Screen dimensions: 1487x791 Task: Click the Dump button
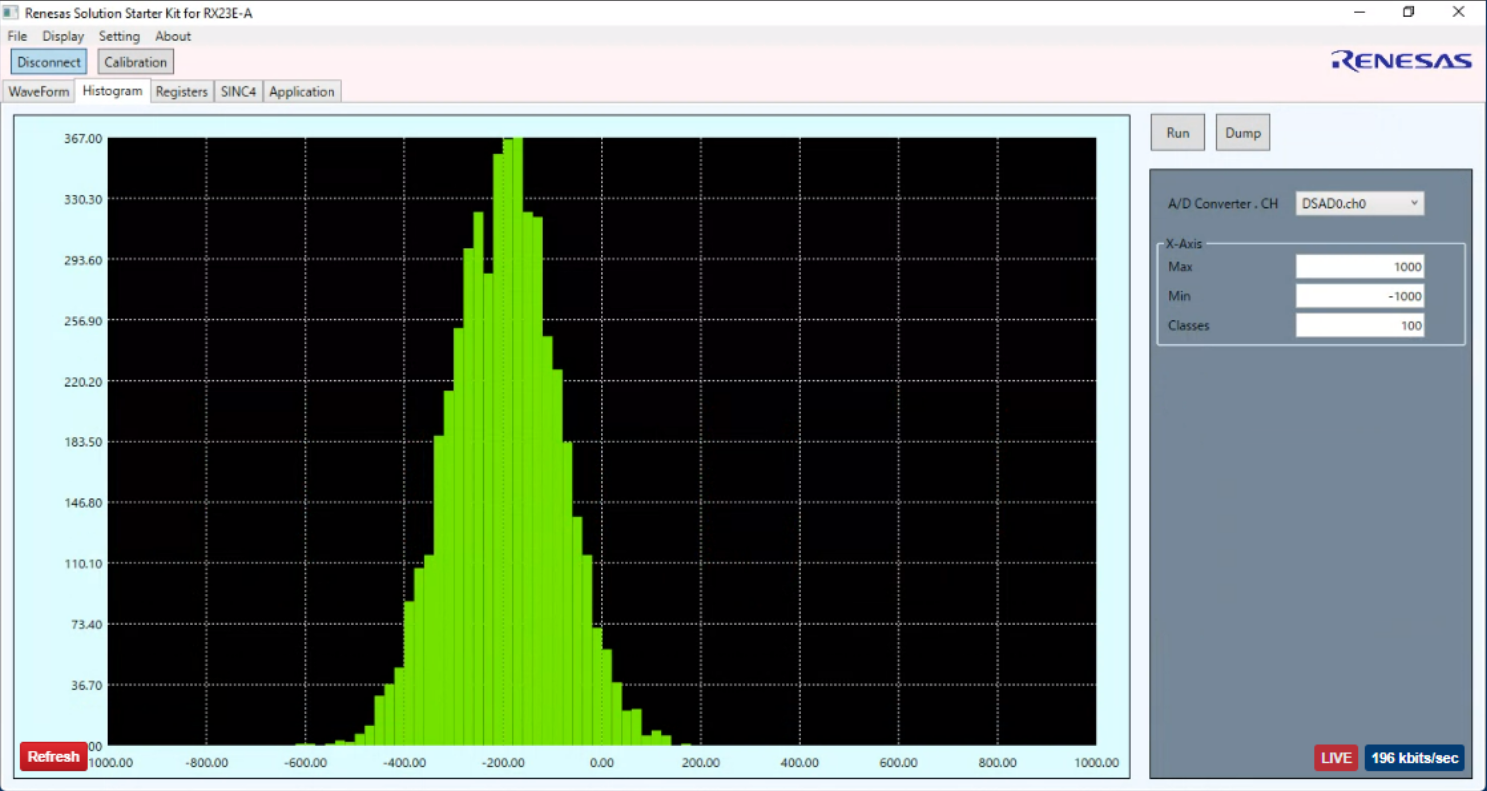pos(1242,133)
